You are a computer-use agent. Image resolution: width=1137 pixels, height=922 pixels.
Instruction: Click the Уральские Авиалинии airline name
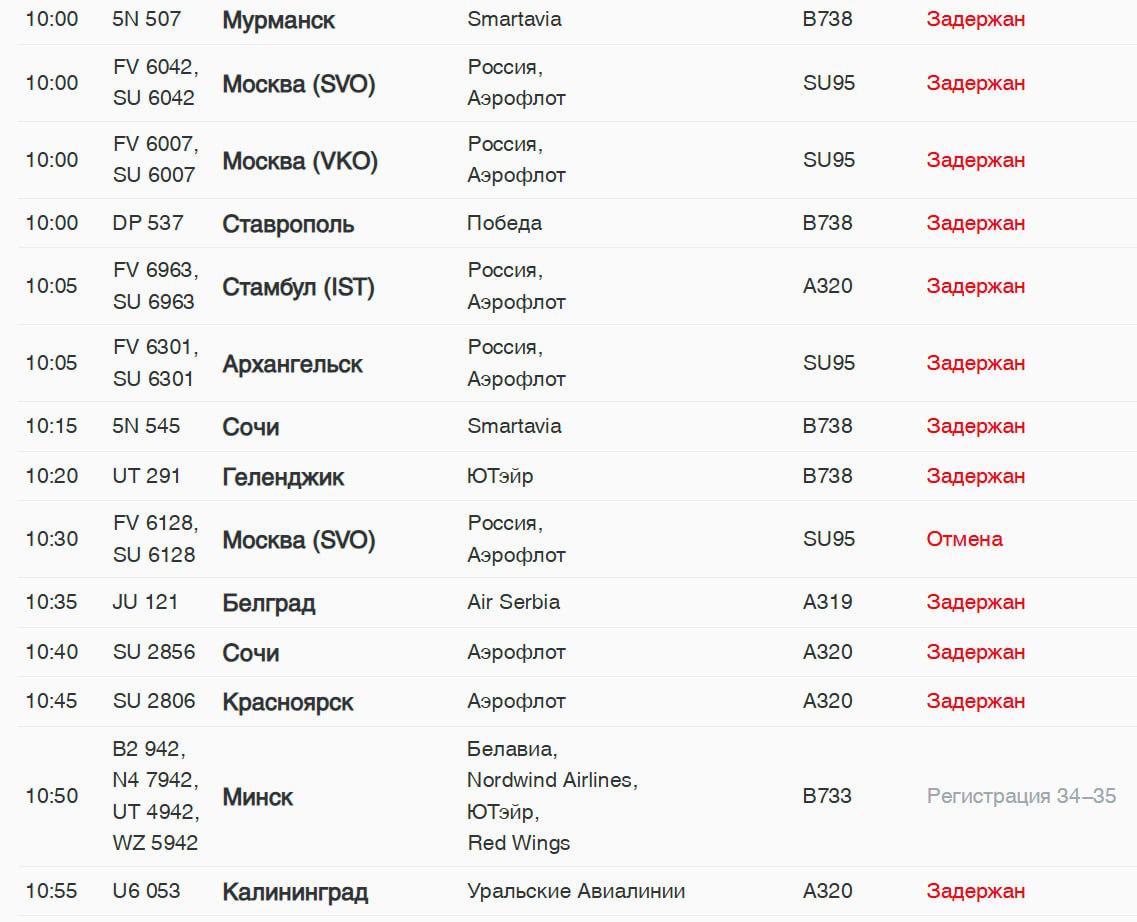point(576,891)
